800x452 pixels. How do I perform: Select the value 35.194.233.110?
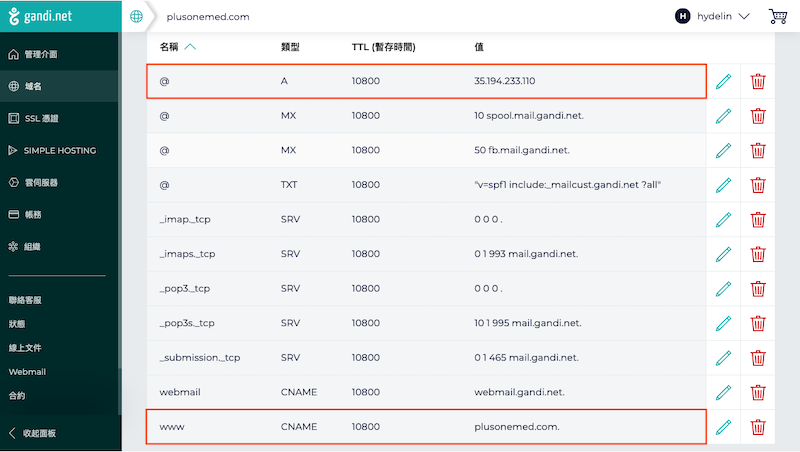coord(505,81)
